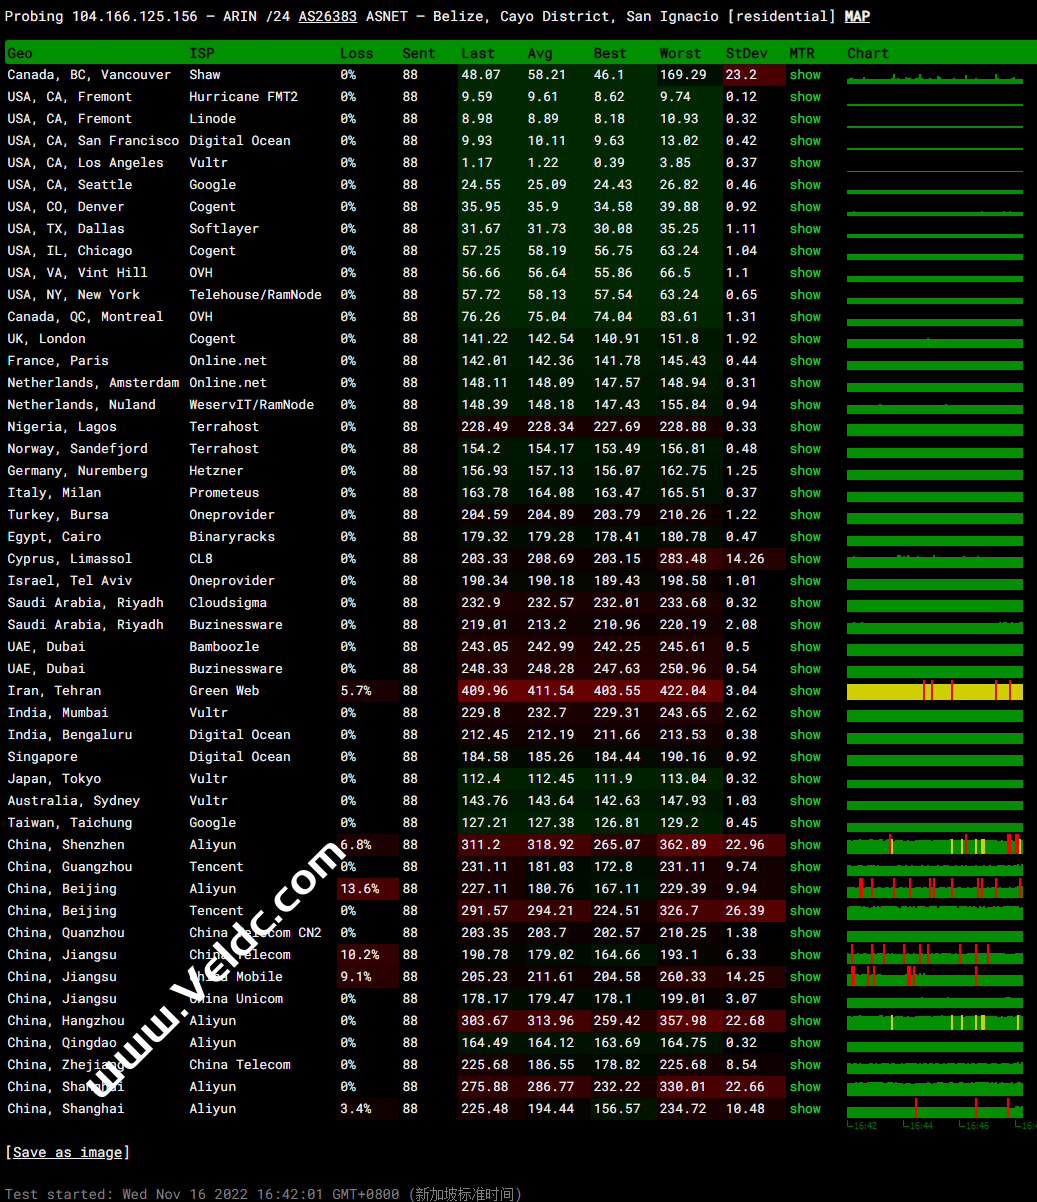Show MTR for Iran Tehran Green Web
The image size is (1037, 1202).
pyautogui.click(x=805, y=691)
